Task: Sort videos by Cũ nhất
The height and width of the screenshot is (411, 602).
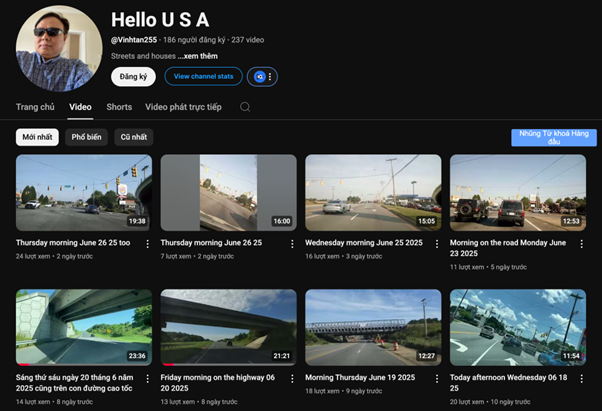Action: pos(134,137)
